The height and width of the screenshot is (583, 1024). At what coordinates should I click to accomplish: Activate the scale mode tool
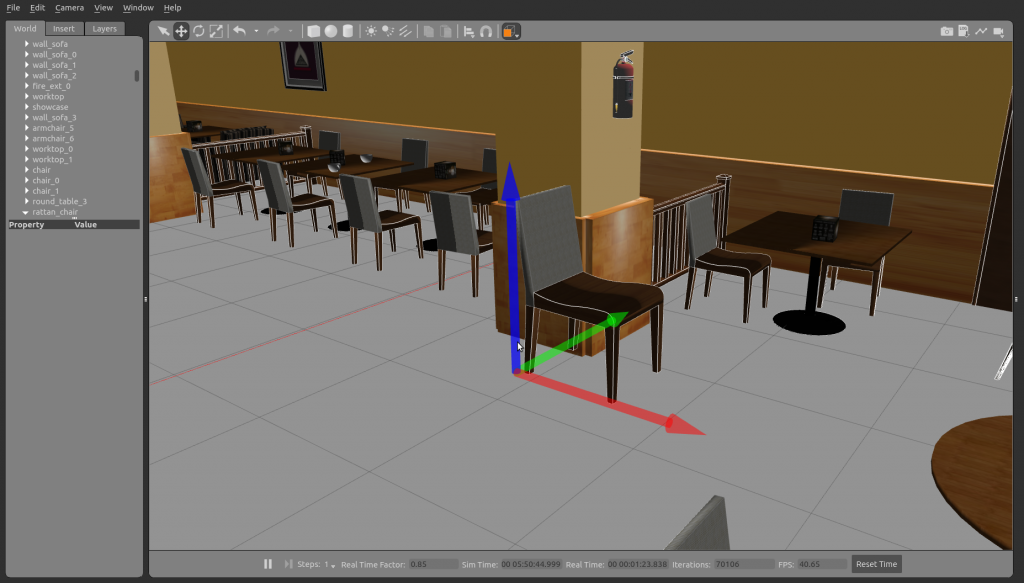[216, 31]
